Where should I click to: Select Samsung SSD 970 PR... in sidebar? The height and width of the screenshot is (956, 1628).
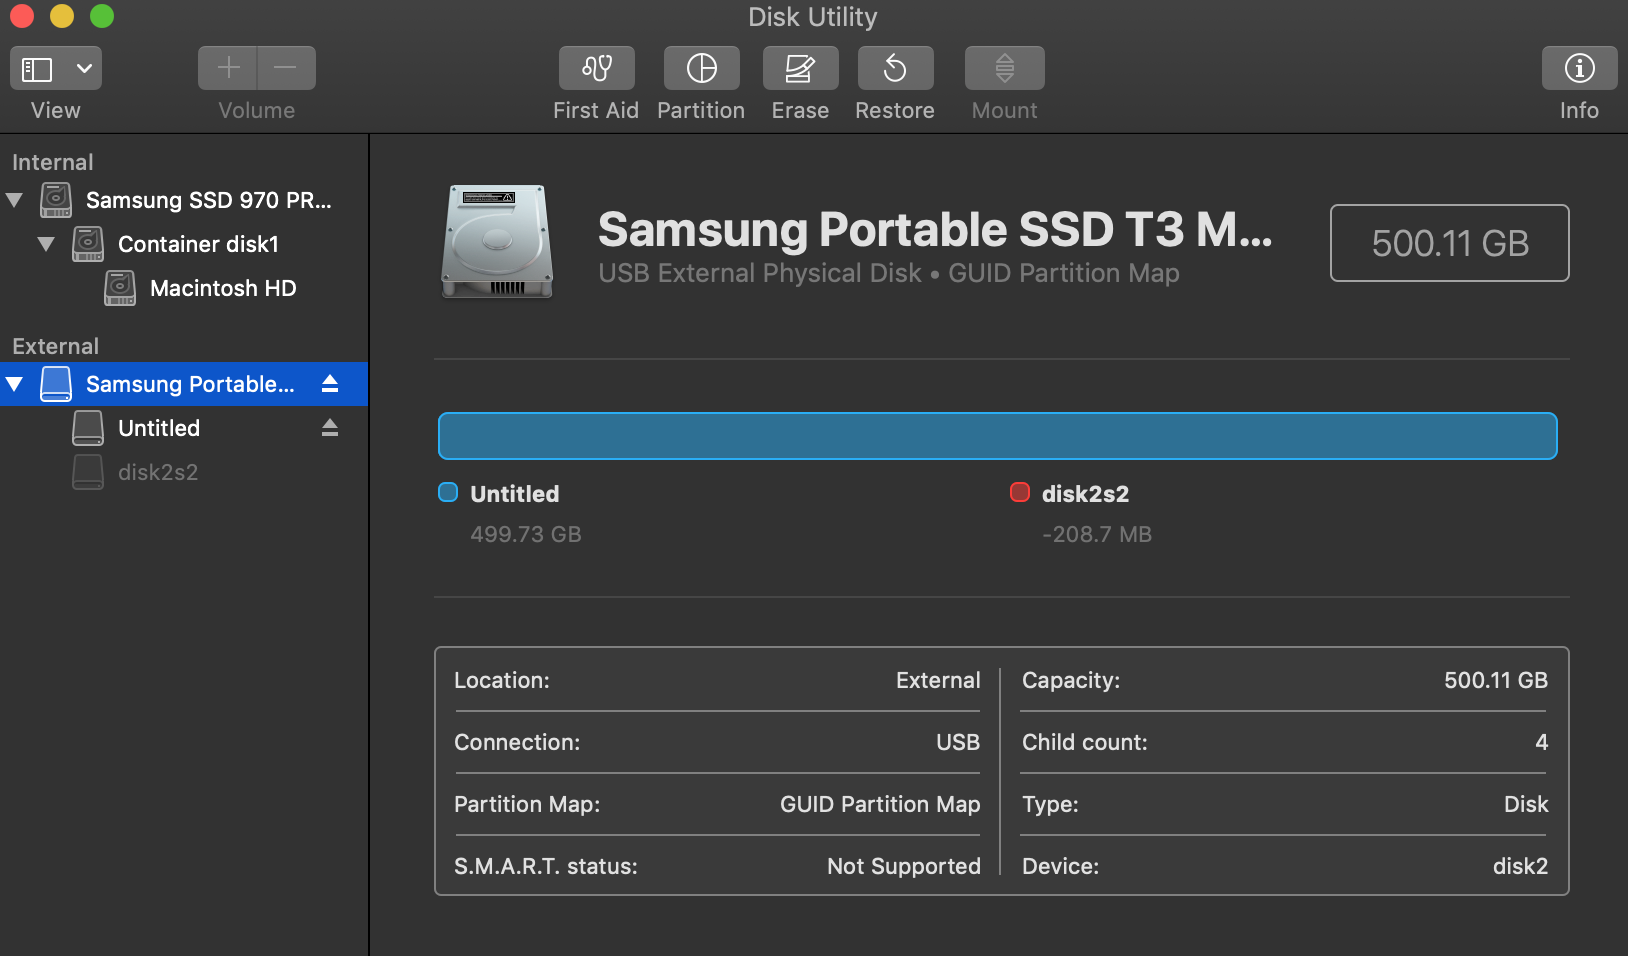tap(184, 200)
